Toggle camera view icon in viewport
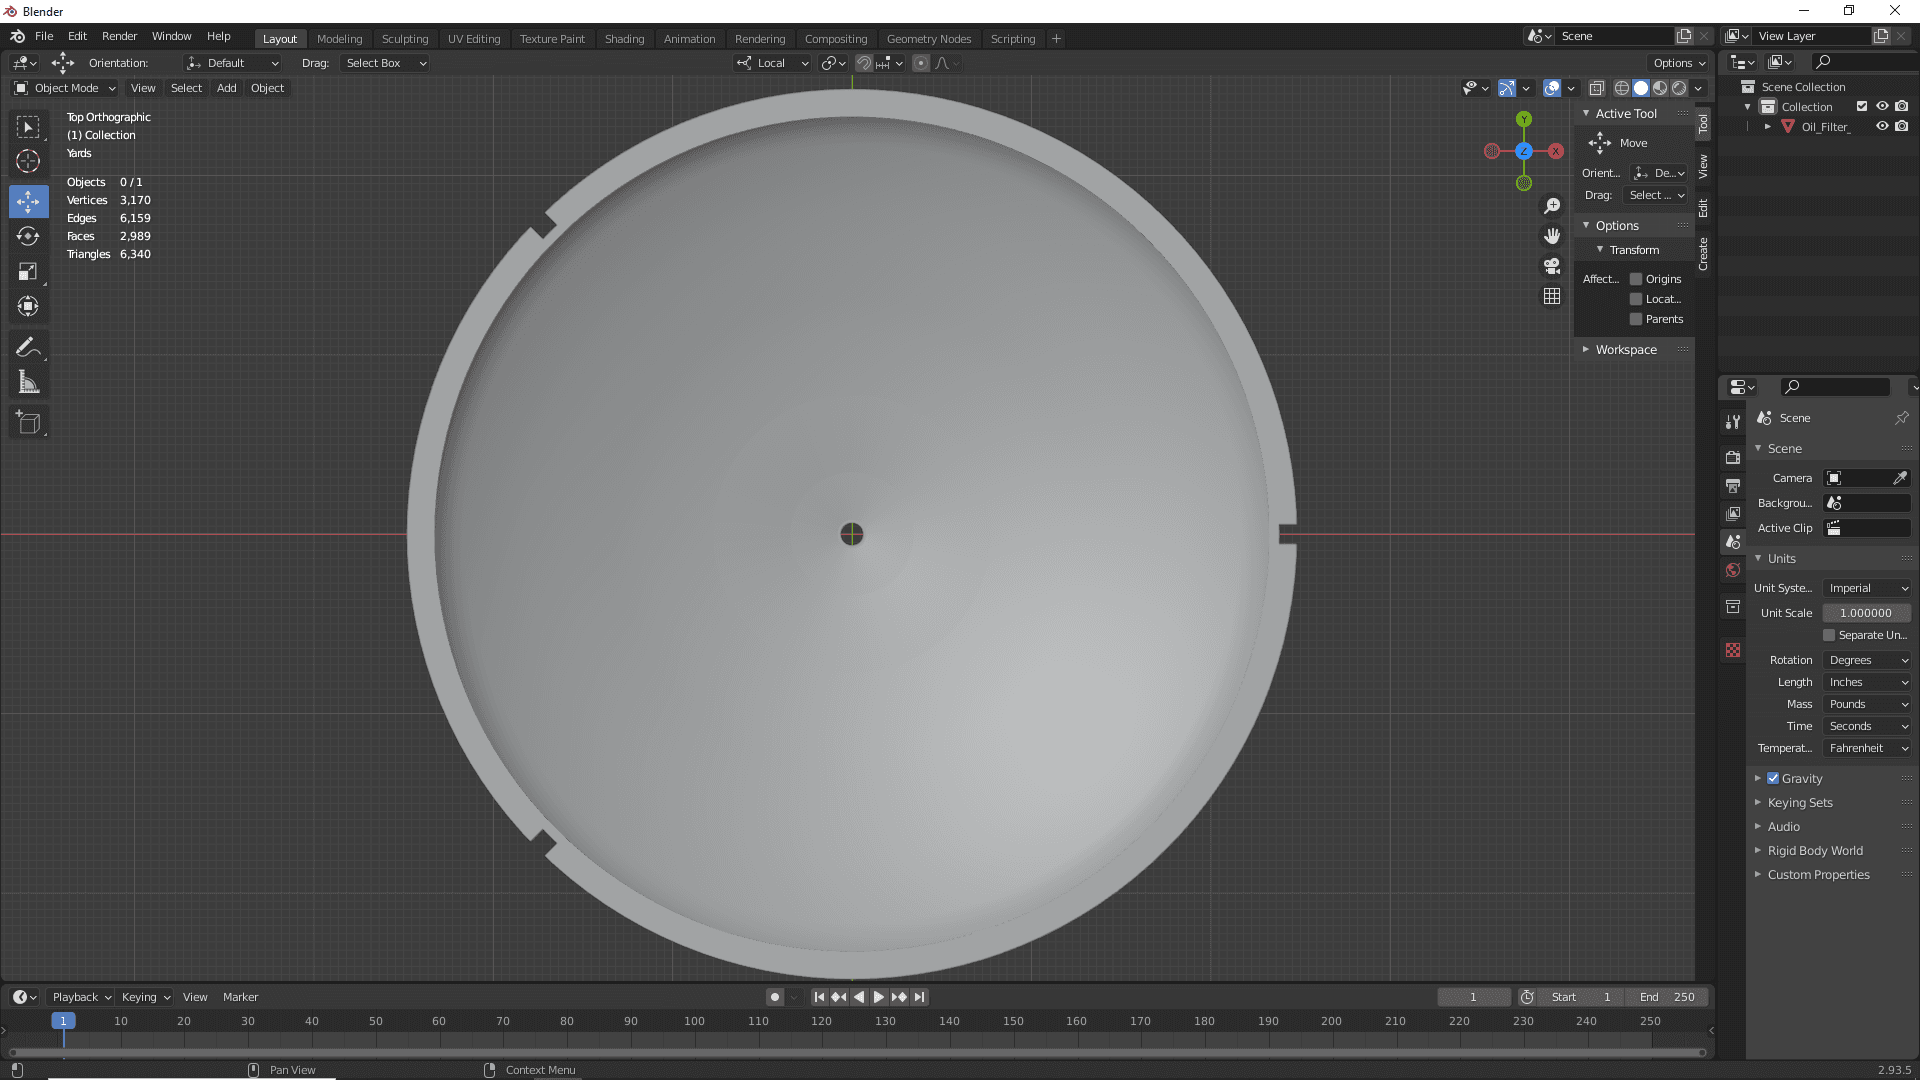Image resolution: width=1920 pixels, height=1080 pixels. pyautogui.click(x=1552, y=266)
